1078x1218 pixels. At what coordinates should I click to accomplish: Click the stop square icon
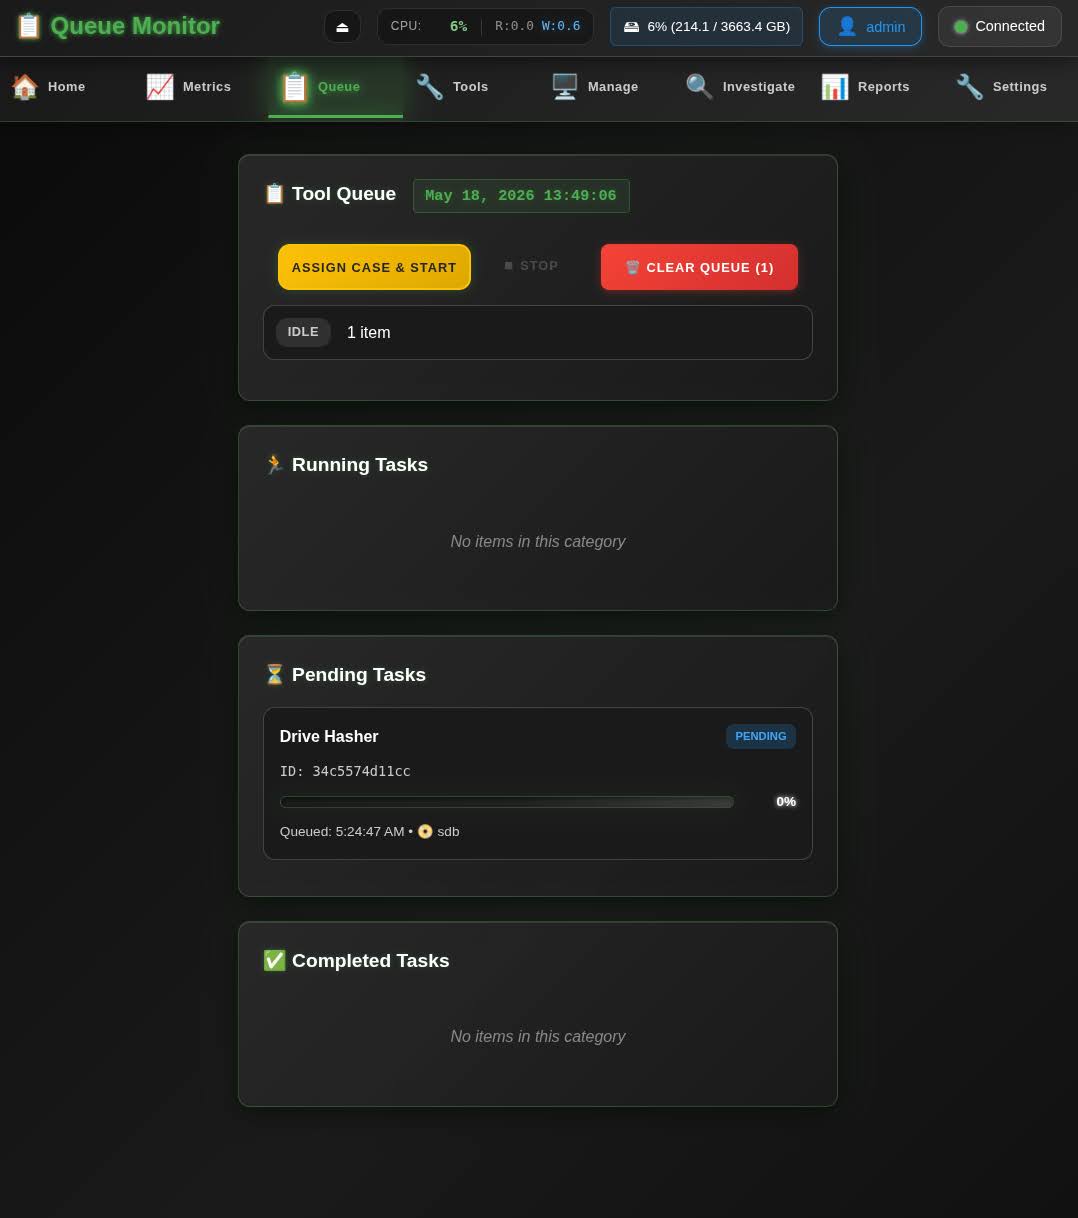[x=509, y=266]
